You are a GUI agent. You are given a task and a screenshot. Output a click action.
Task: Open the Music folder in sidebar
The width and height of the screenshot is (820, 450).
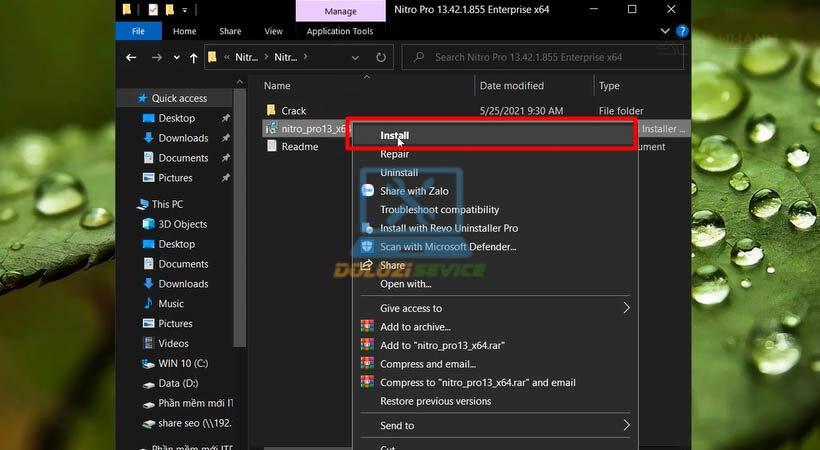(171, 304)
